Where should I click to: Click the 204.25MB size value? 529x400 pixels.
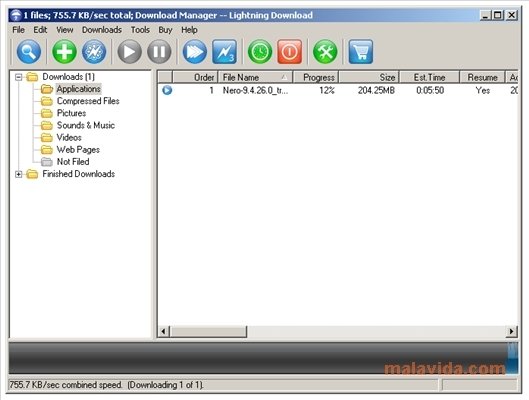(376, 90)
